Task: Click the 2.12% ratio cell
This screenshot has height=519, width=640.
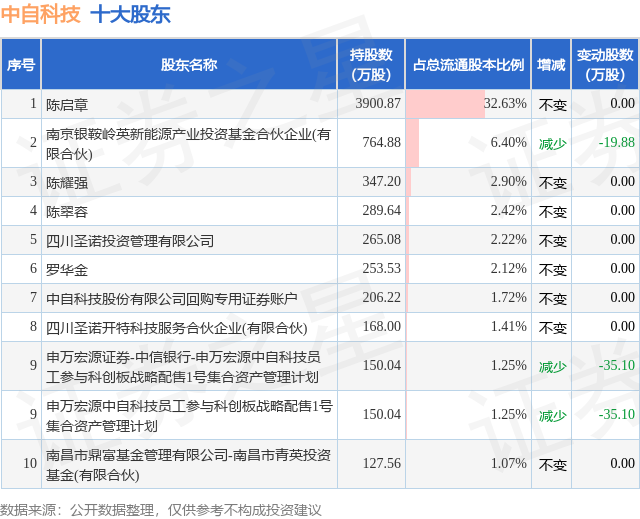Action: [x=468, y=269]
